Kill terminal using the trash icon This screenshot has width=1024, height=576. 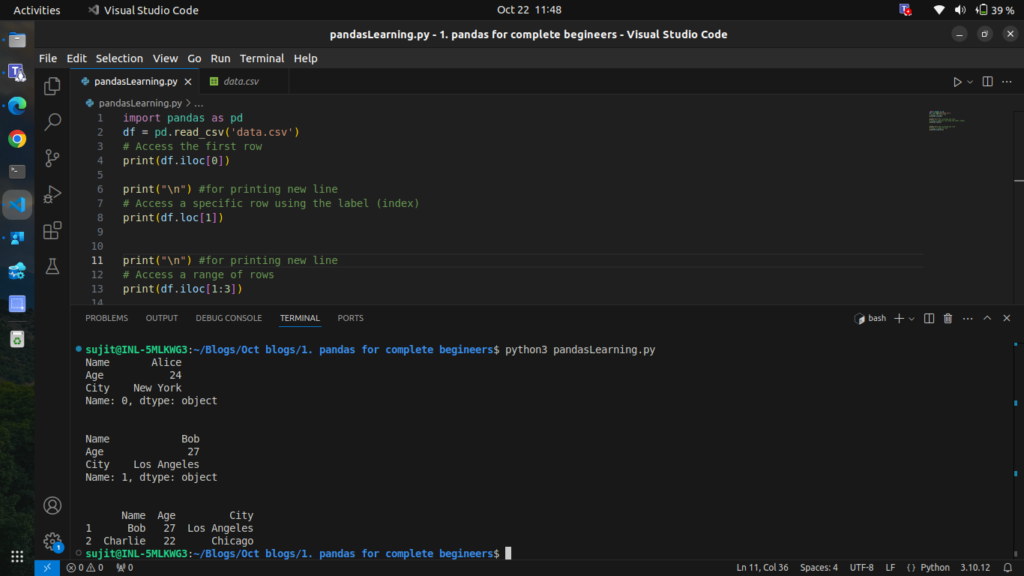pos(948,318)
